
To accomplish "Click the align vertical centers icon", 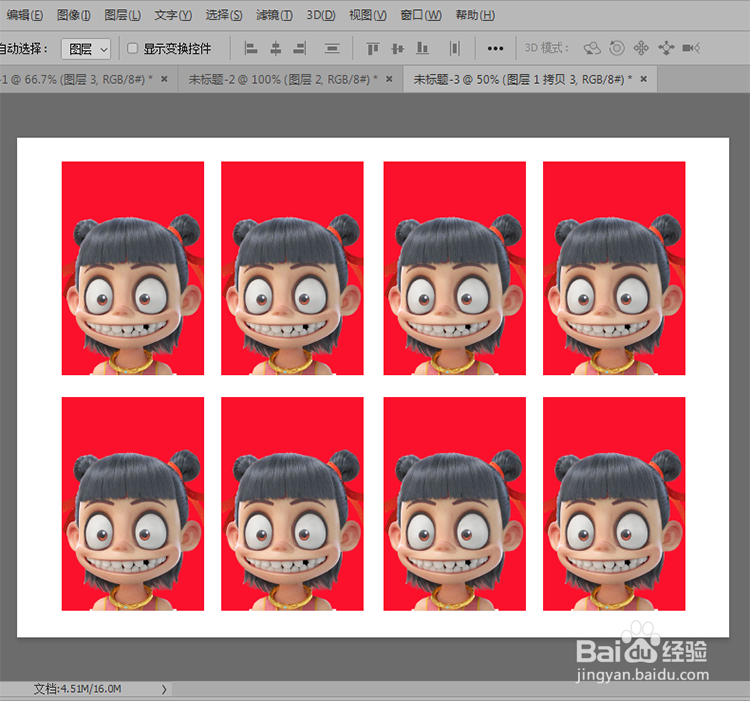I will pos(397,48).
